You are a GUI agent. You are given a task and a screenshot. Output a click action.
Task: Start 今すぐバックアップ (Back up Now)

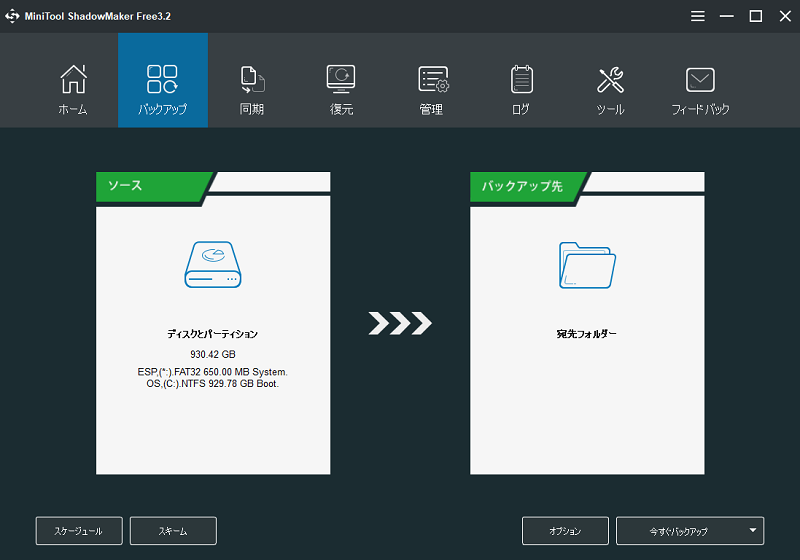pyautogui.click(x=679, y=531)
